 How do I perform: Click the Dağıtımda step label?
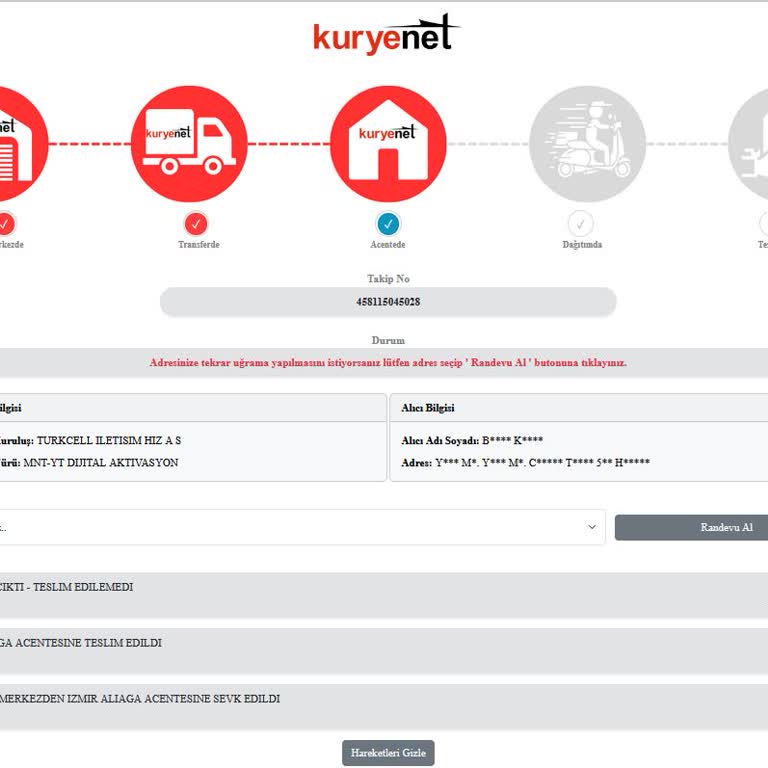click(x=582, y=244)
